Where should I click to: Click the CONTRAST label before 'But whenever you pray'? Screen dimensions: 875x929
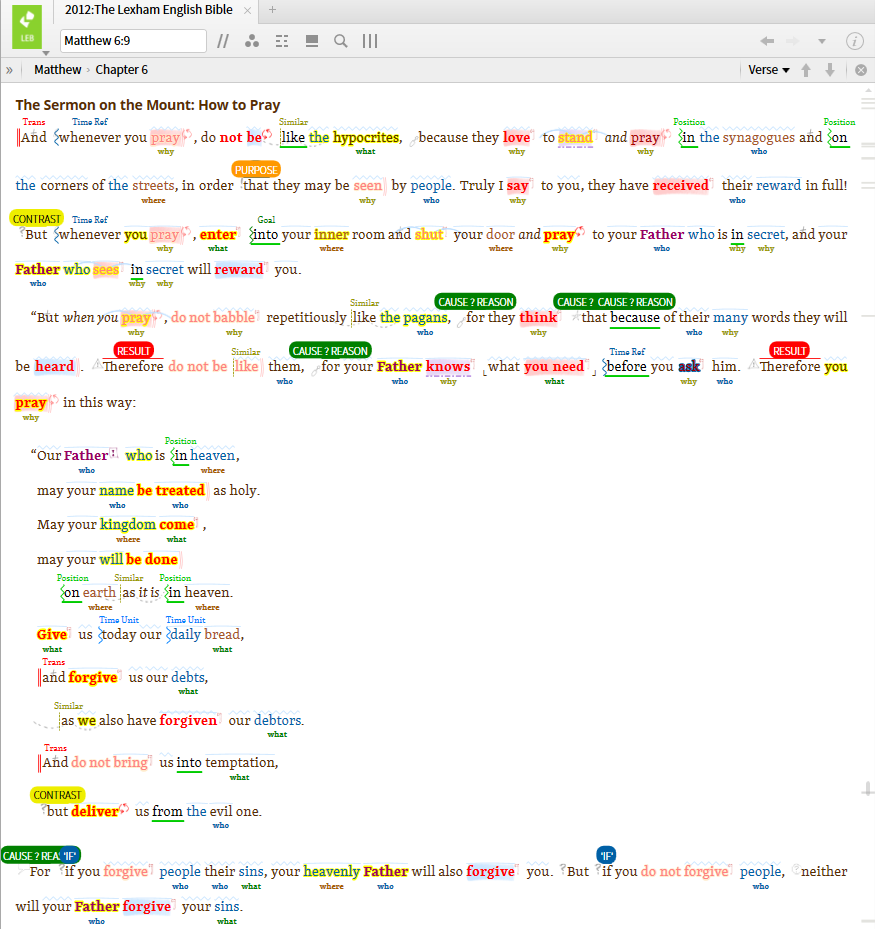point(36,219)
